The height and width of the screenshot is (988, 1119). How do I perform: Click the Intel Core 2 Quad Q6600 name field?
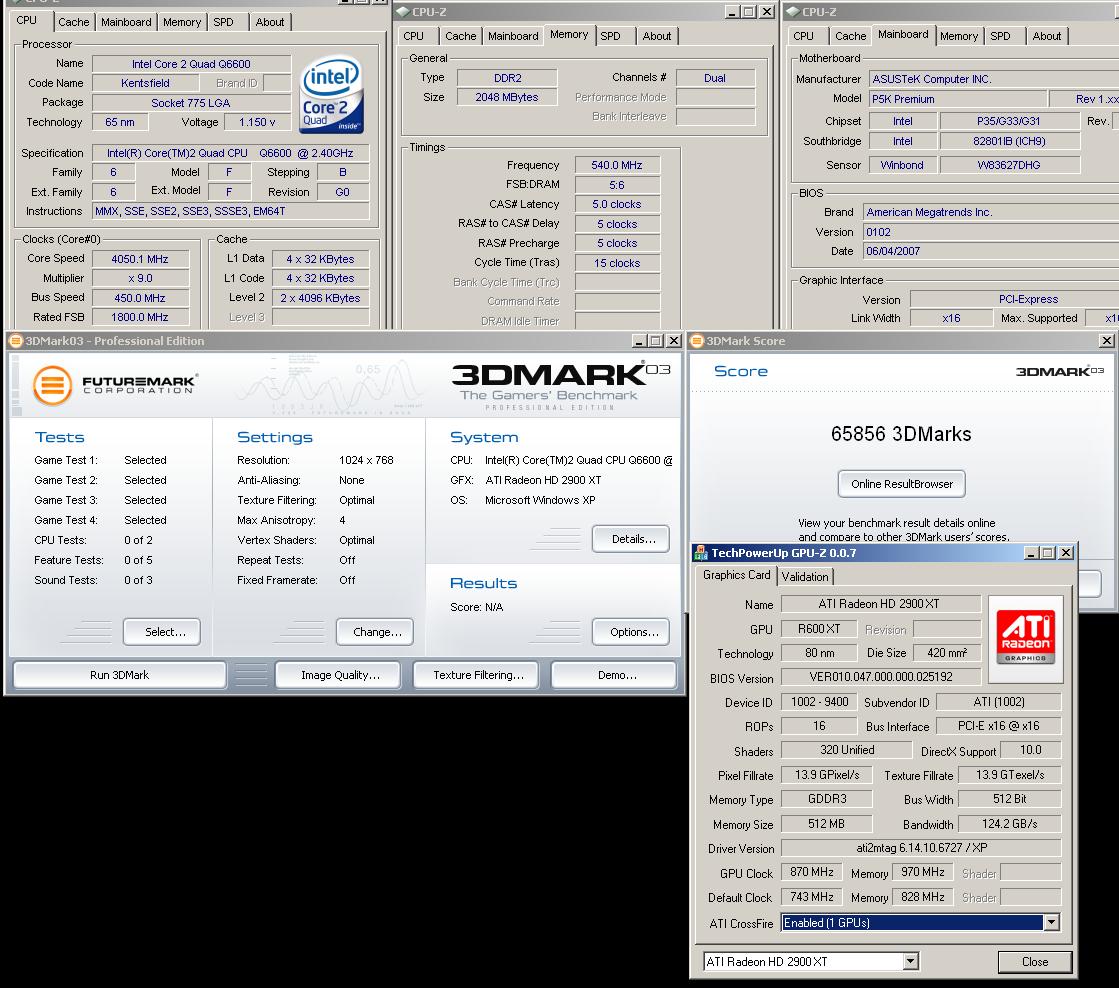click(x=191, y=64)
